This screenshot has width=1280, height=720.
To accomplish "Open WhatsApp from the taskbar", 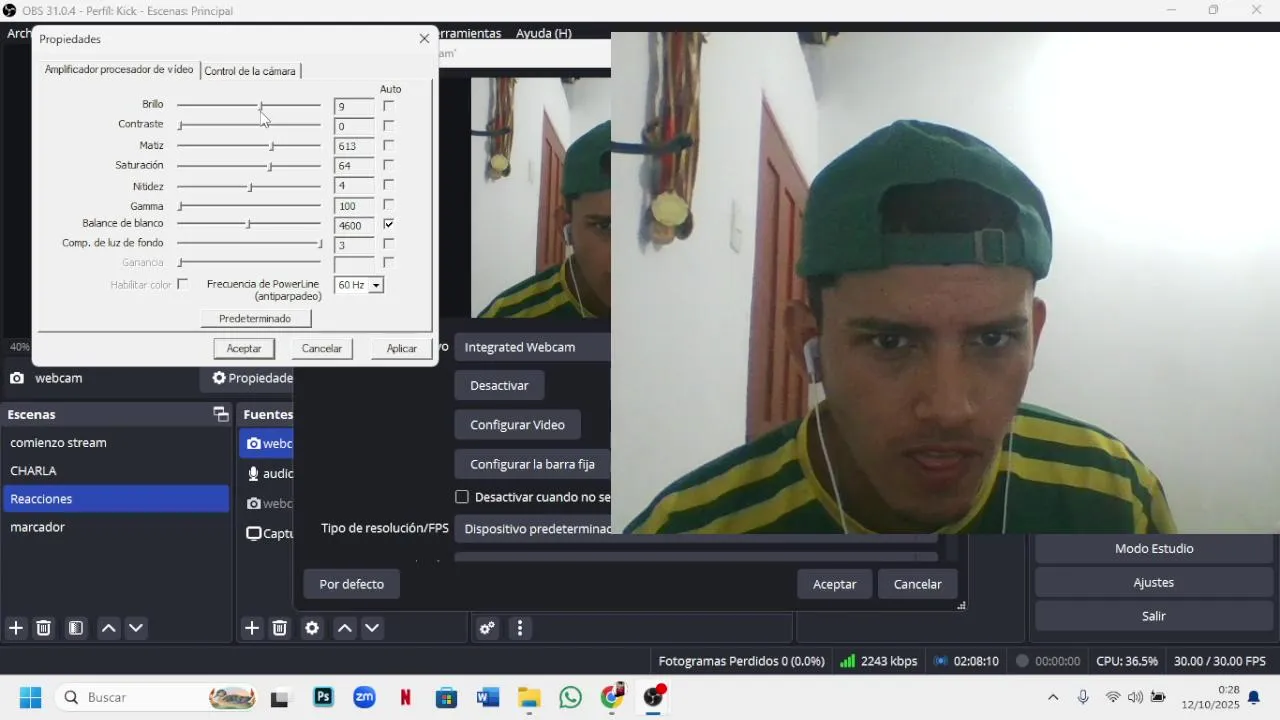I will pyautogui.click(x=570, y=697).
